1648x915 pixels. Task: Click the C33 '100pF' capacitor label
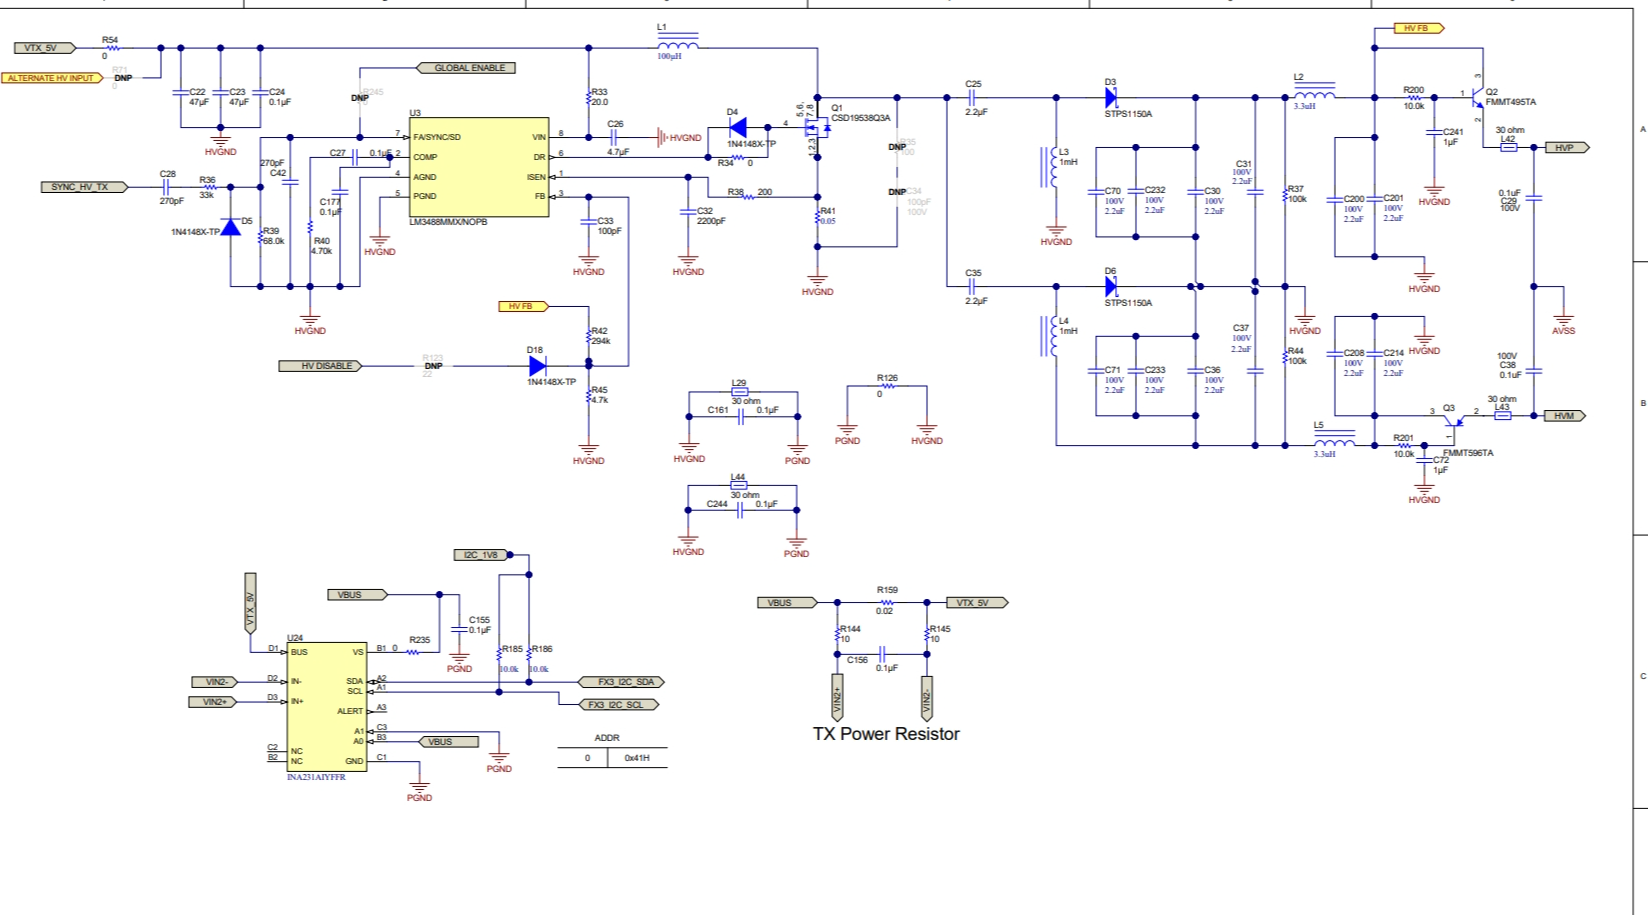point(610,231)
